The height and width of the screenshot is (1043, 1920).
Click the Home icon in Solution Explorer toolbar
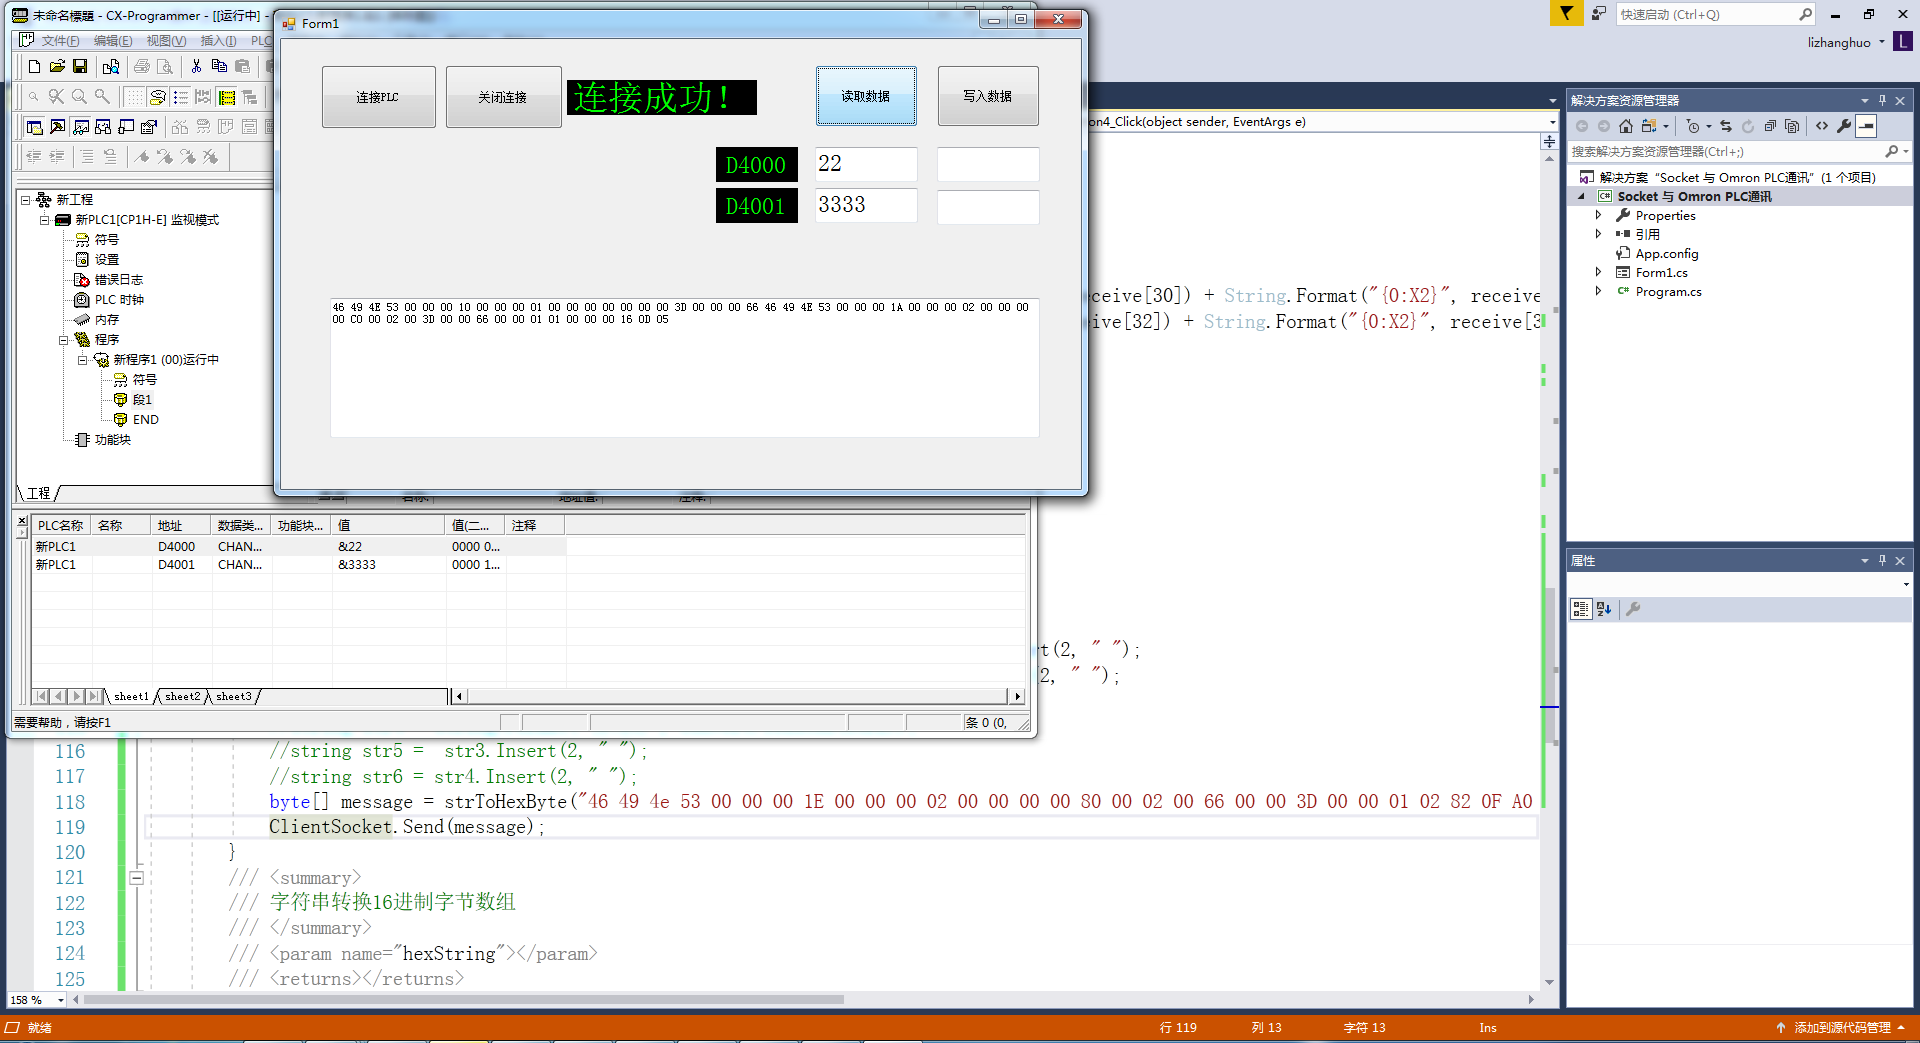click(1626, 127)
